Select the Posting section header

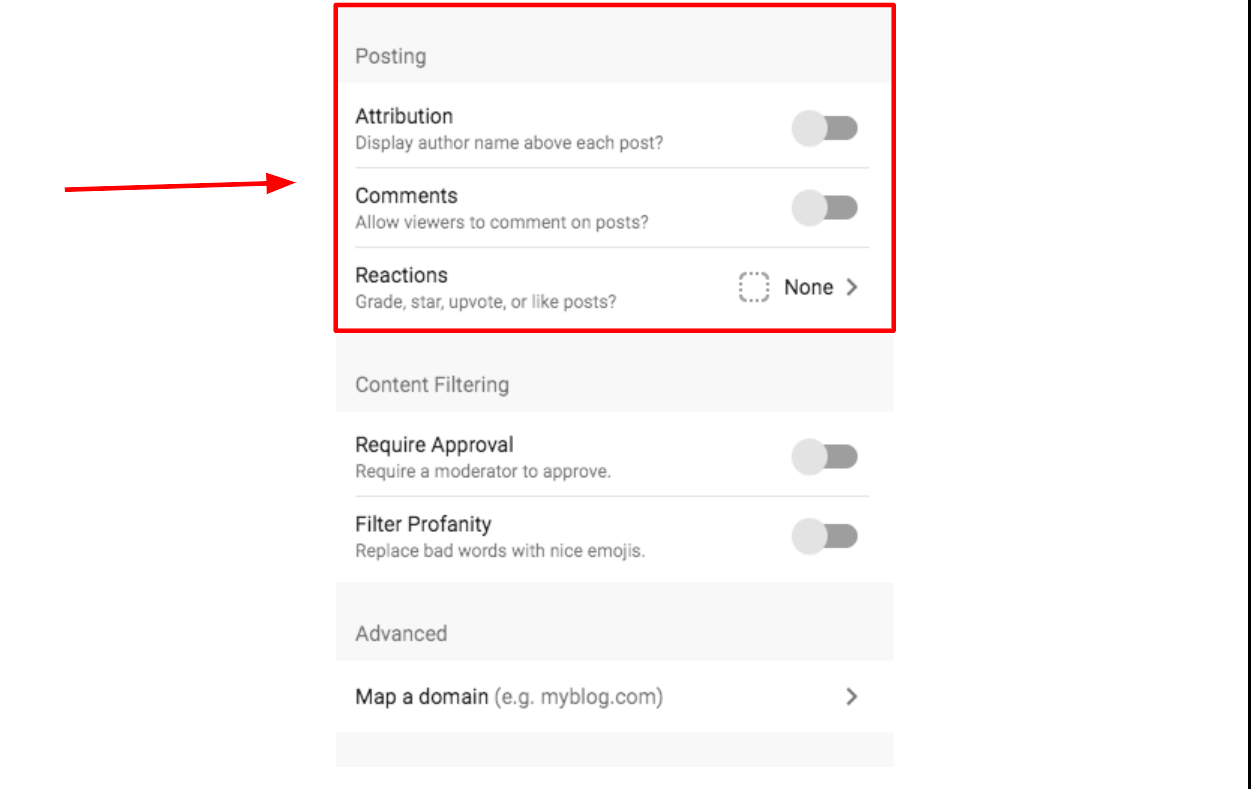pos(390,57)
